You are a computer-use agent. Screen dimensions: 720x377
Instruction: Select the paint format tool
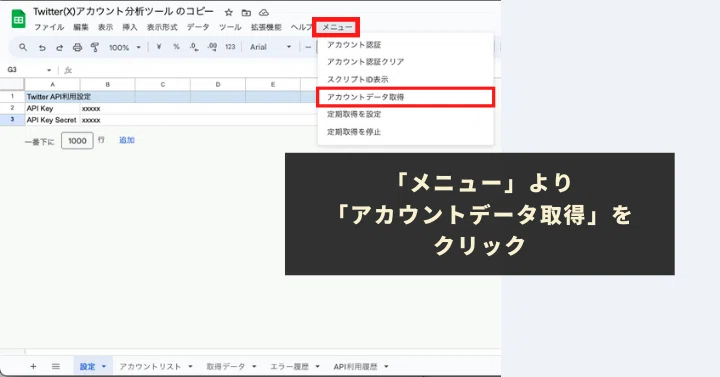[95, 47]
